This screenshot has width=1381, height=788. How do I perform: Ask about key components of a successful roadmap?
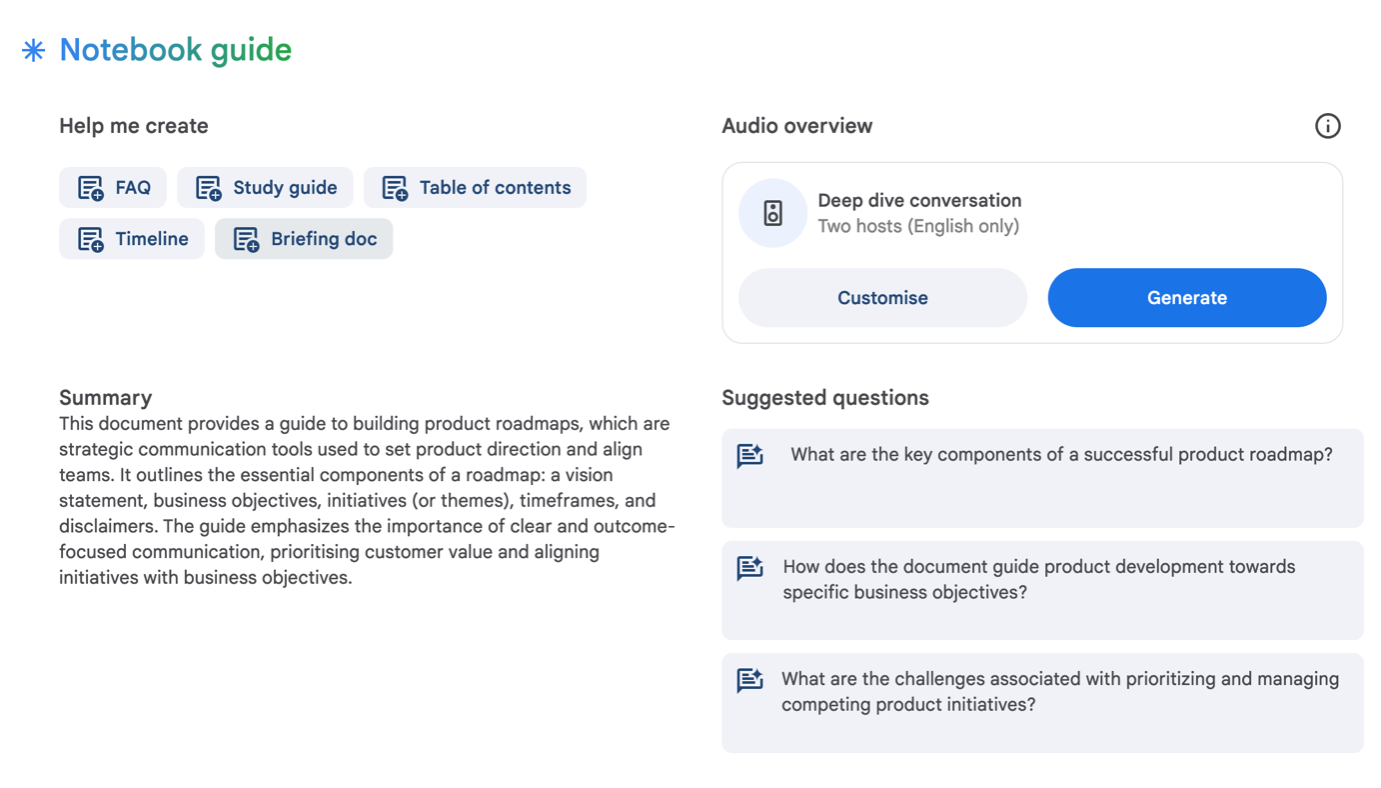click(x=1061, y=455)
